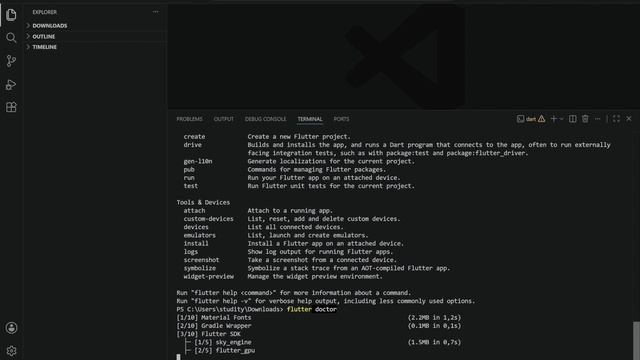The height and width of the screenshot is (360, 640).
Task: Click the '[1/5] sky_engine' line
Action: click(223, 342)
